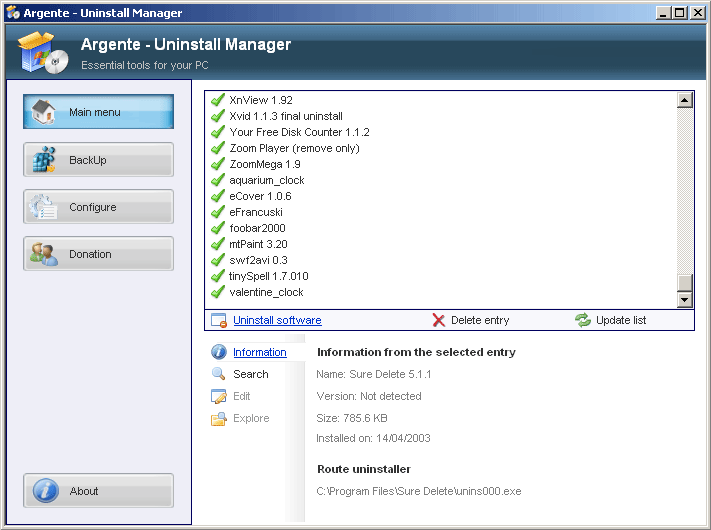Select Your Free Disk Counter 1.1.2
The image size is (711, 530).
(299, 132)
